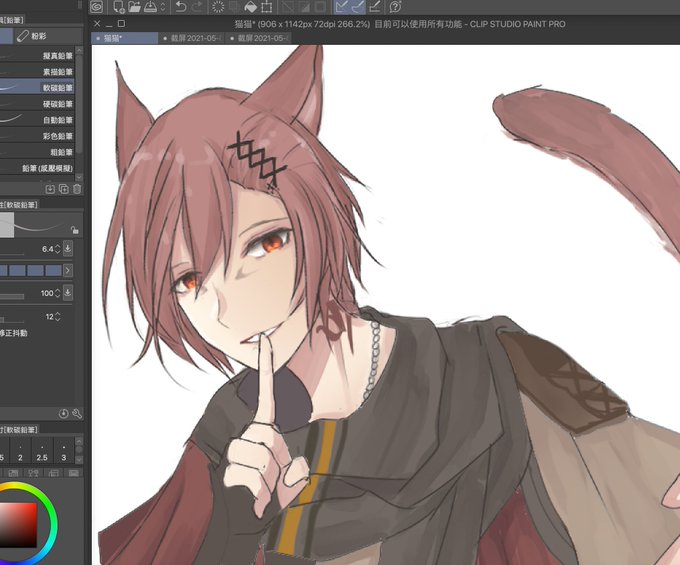Select the 彩色鉛筆 brush
The image size is (680, 565).
(37, 136)
